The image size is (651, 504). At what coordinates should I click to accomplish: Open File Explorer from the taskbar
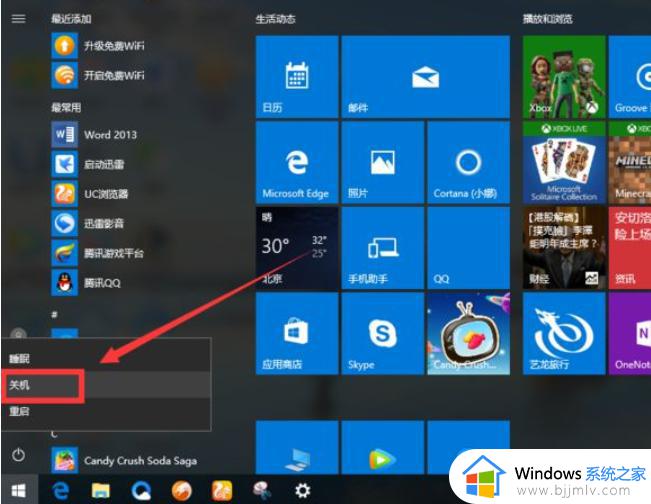click(100, 491)
